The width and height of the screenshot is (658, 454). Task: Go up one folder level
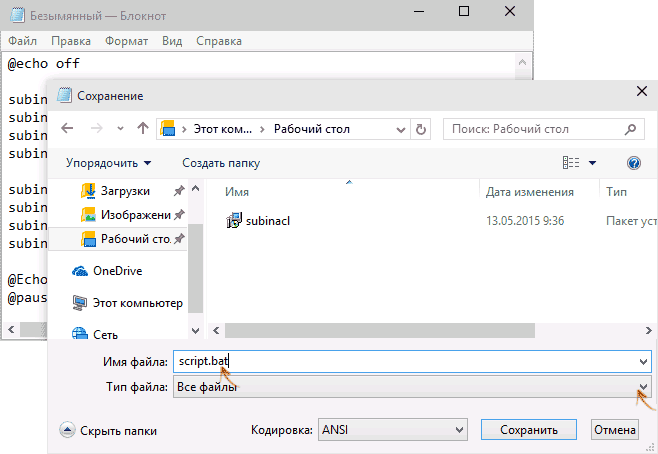143,128
